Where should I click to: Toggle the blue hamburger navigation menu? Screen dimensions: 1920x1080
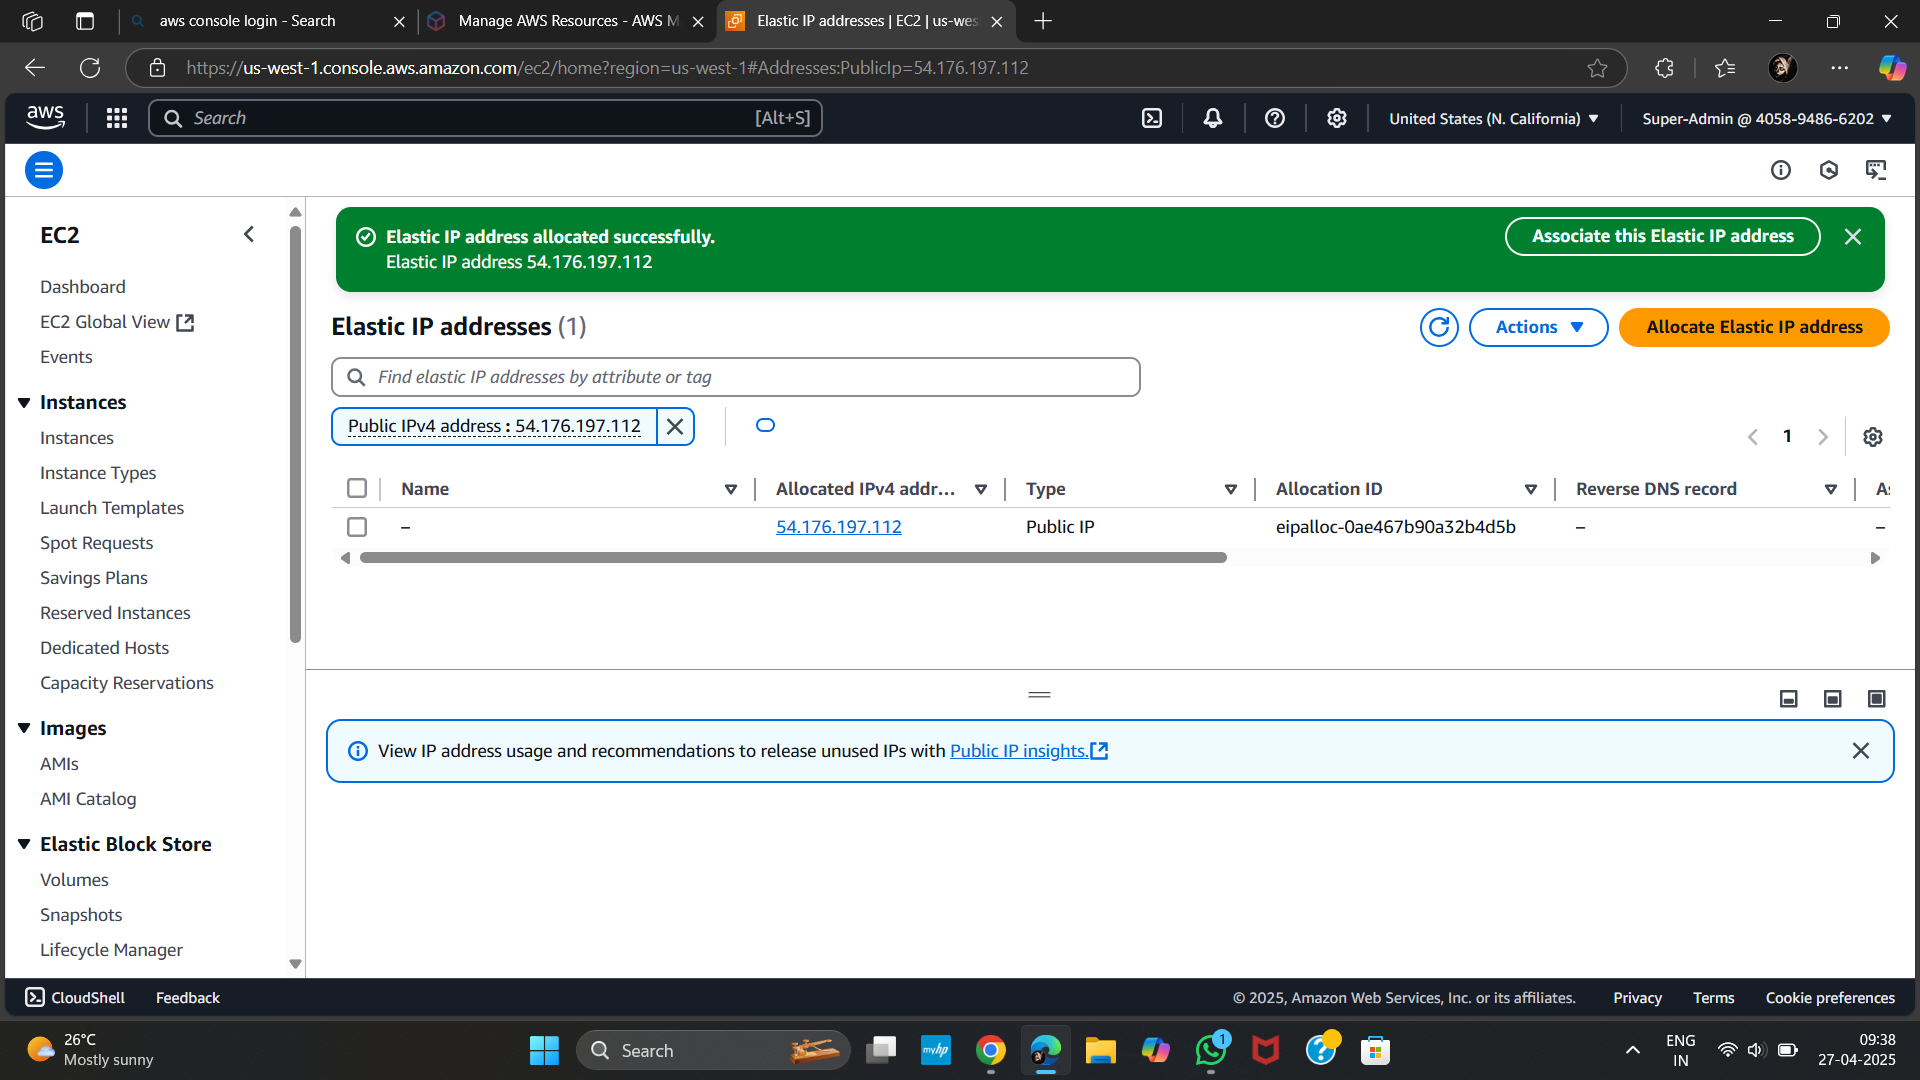pyautogui.click(x=44, y=170)
